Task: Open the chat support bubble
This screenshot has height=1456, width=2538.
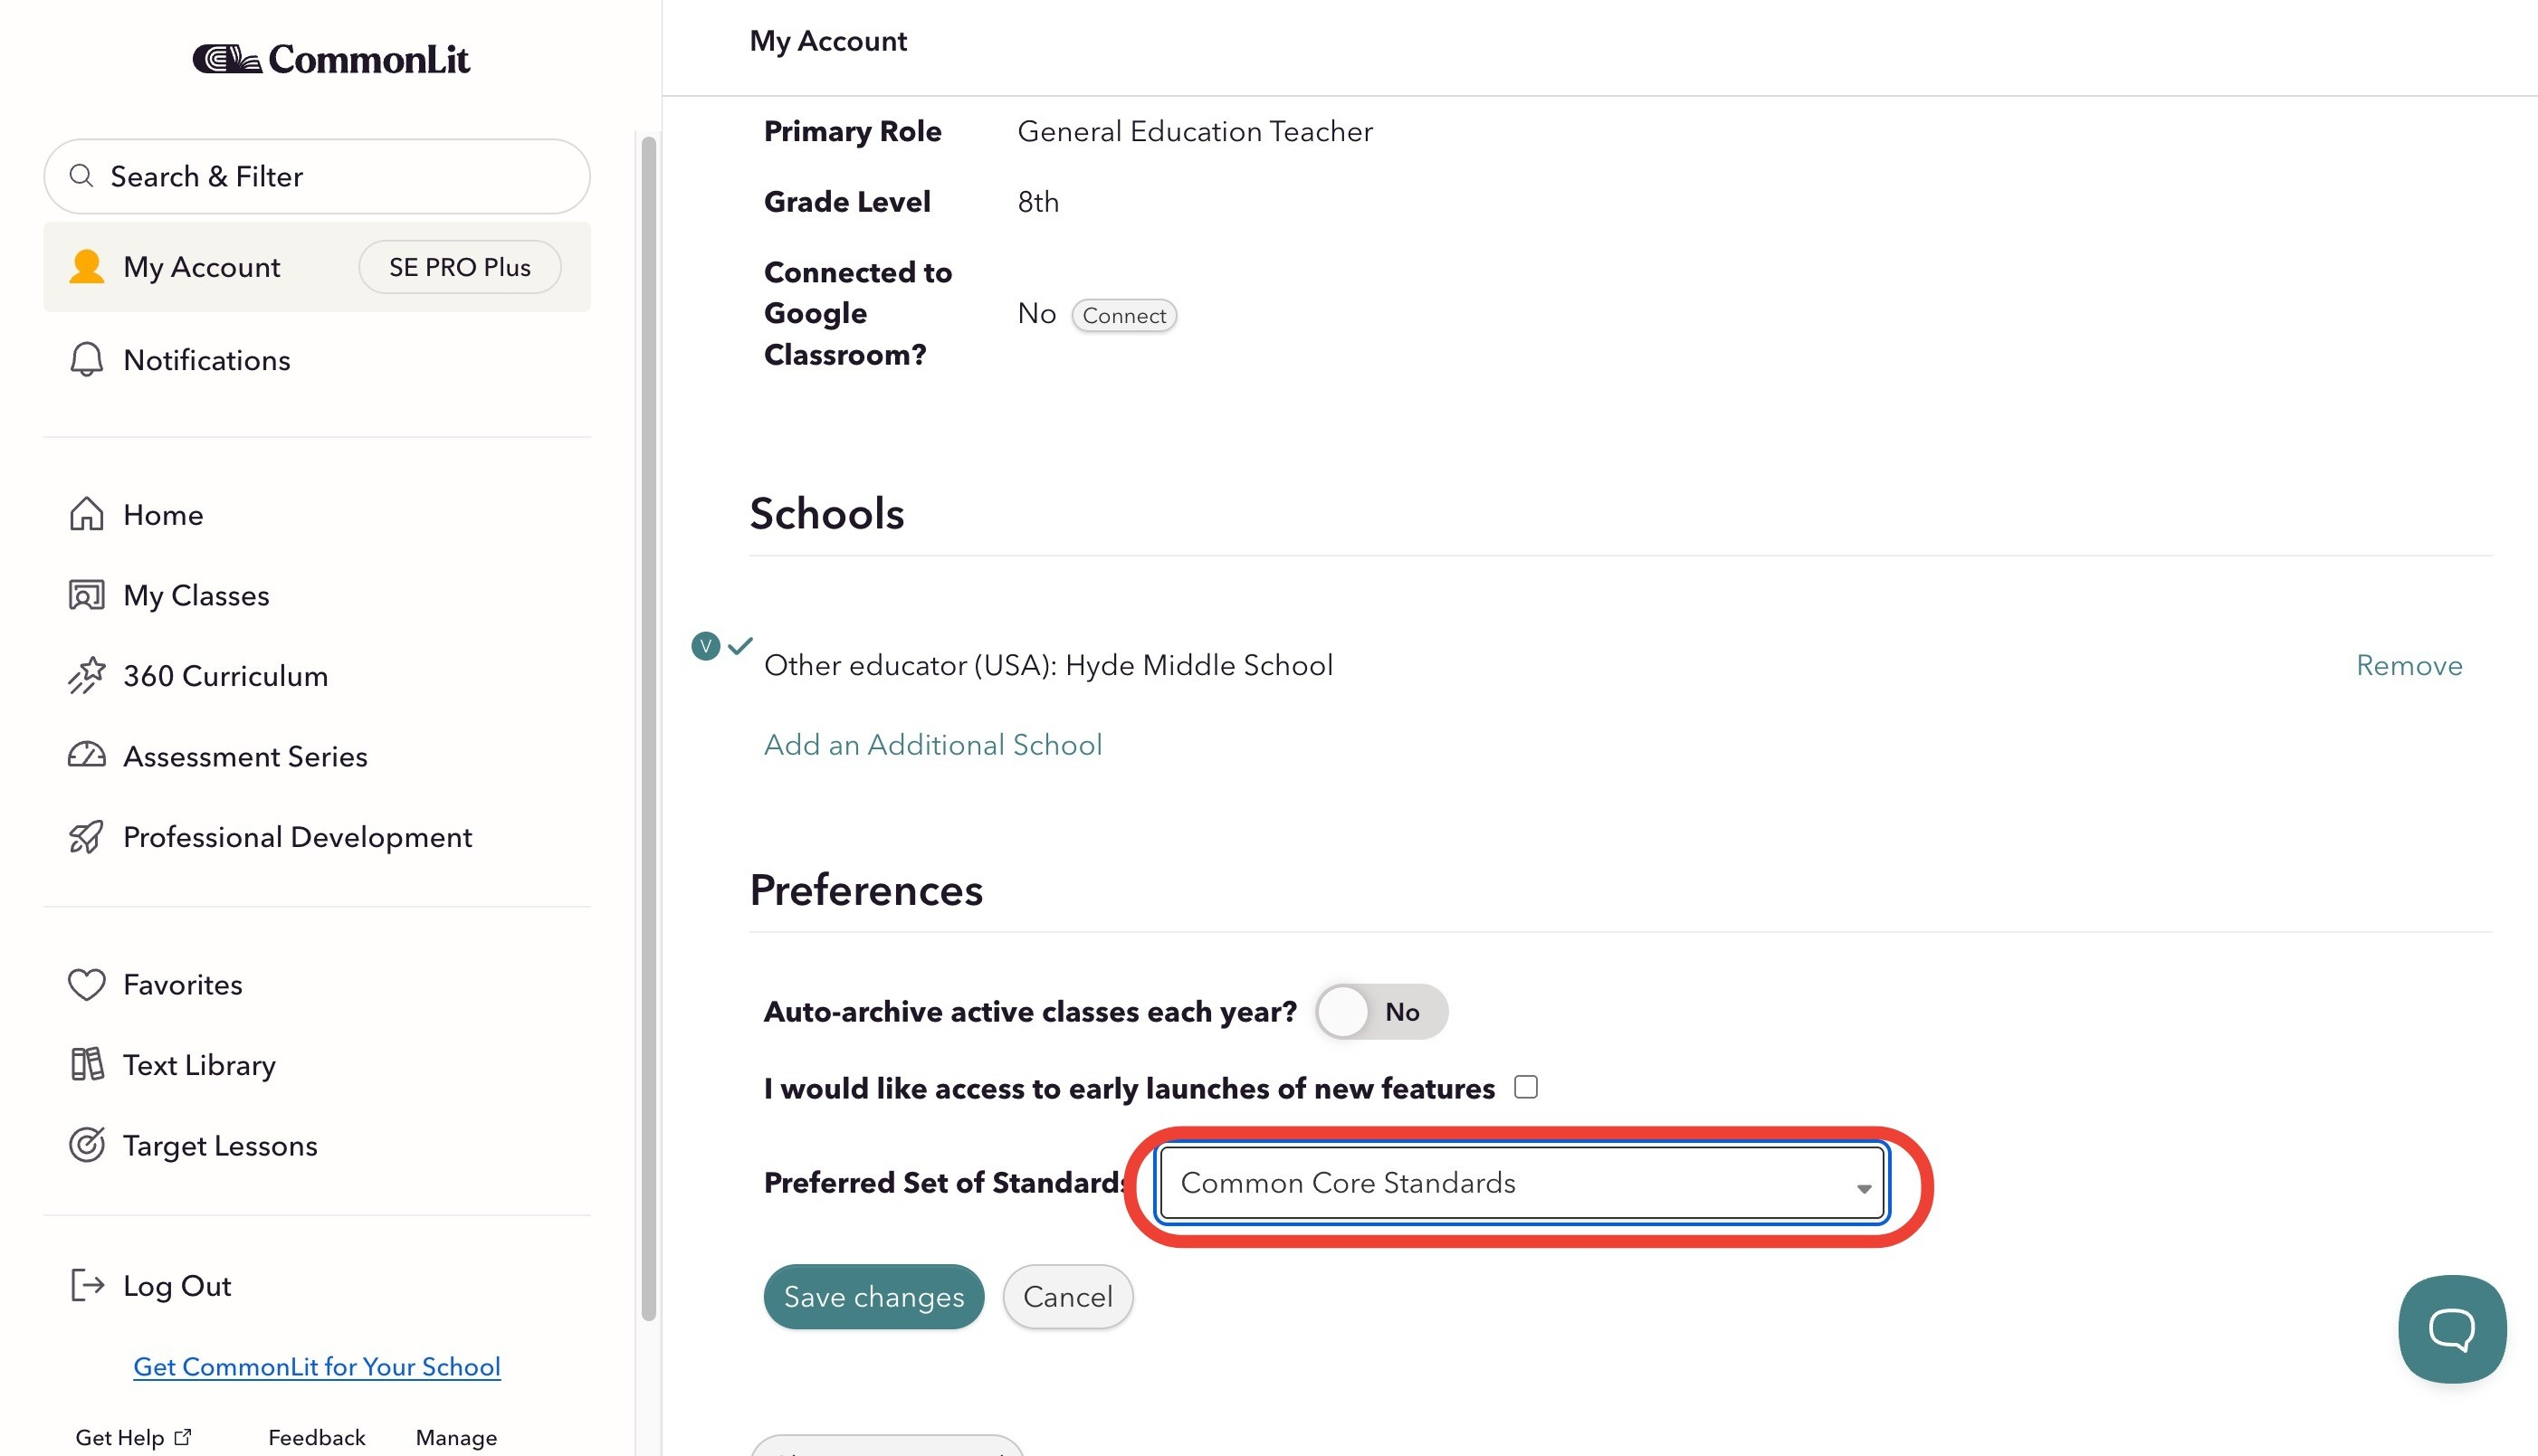Action: click(2452, 1328)
